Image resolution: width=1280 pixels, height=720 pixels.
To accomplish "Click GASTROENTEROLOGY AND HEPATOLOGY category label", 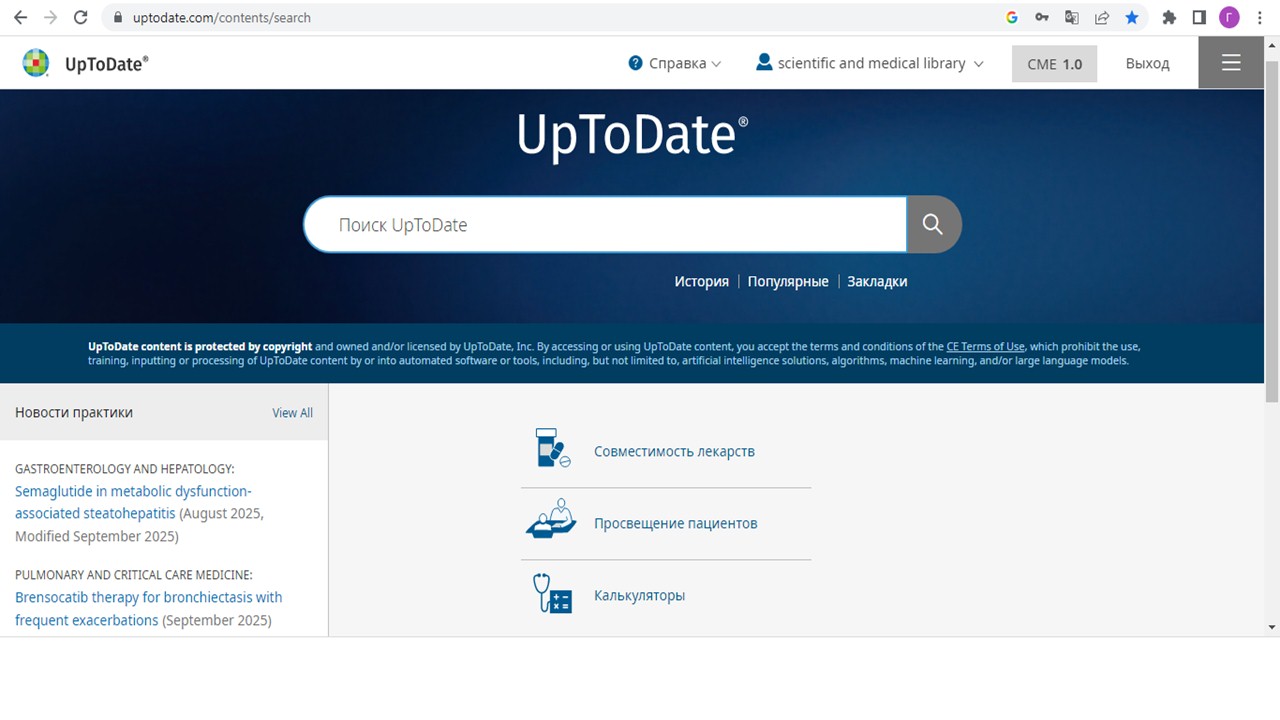I will (x=125, y=468).
